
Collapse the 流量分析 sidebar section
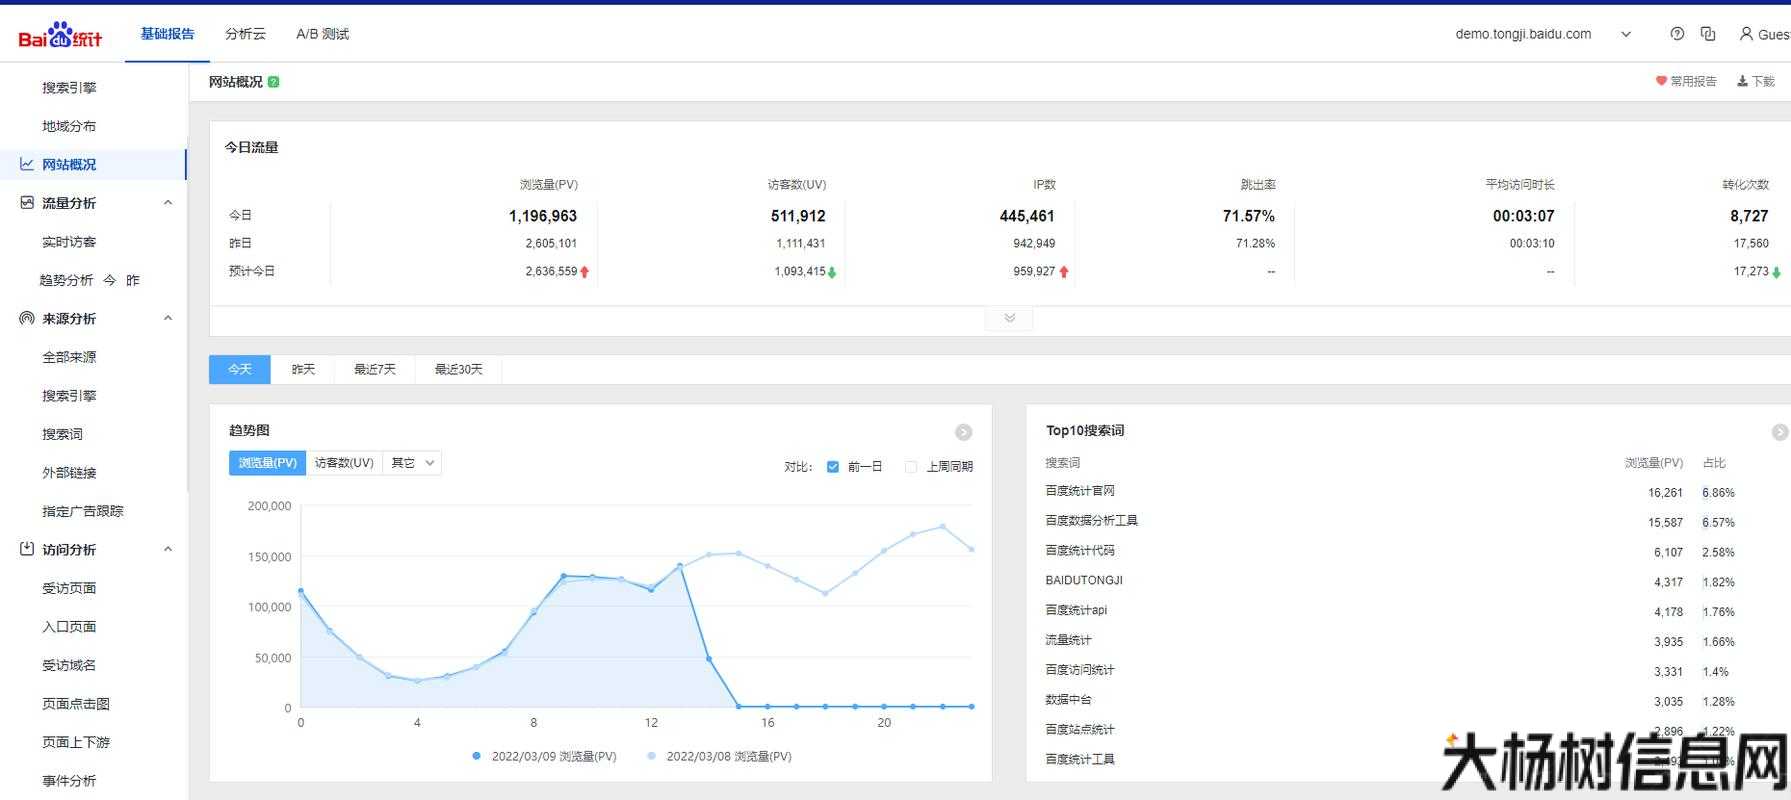168,203
